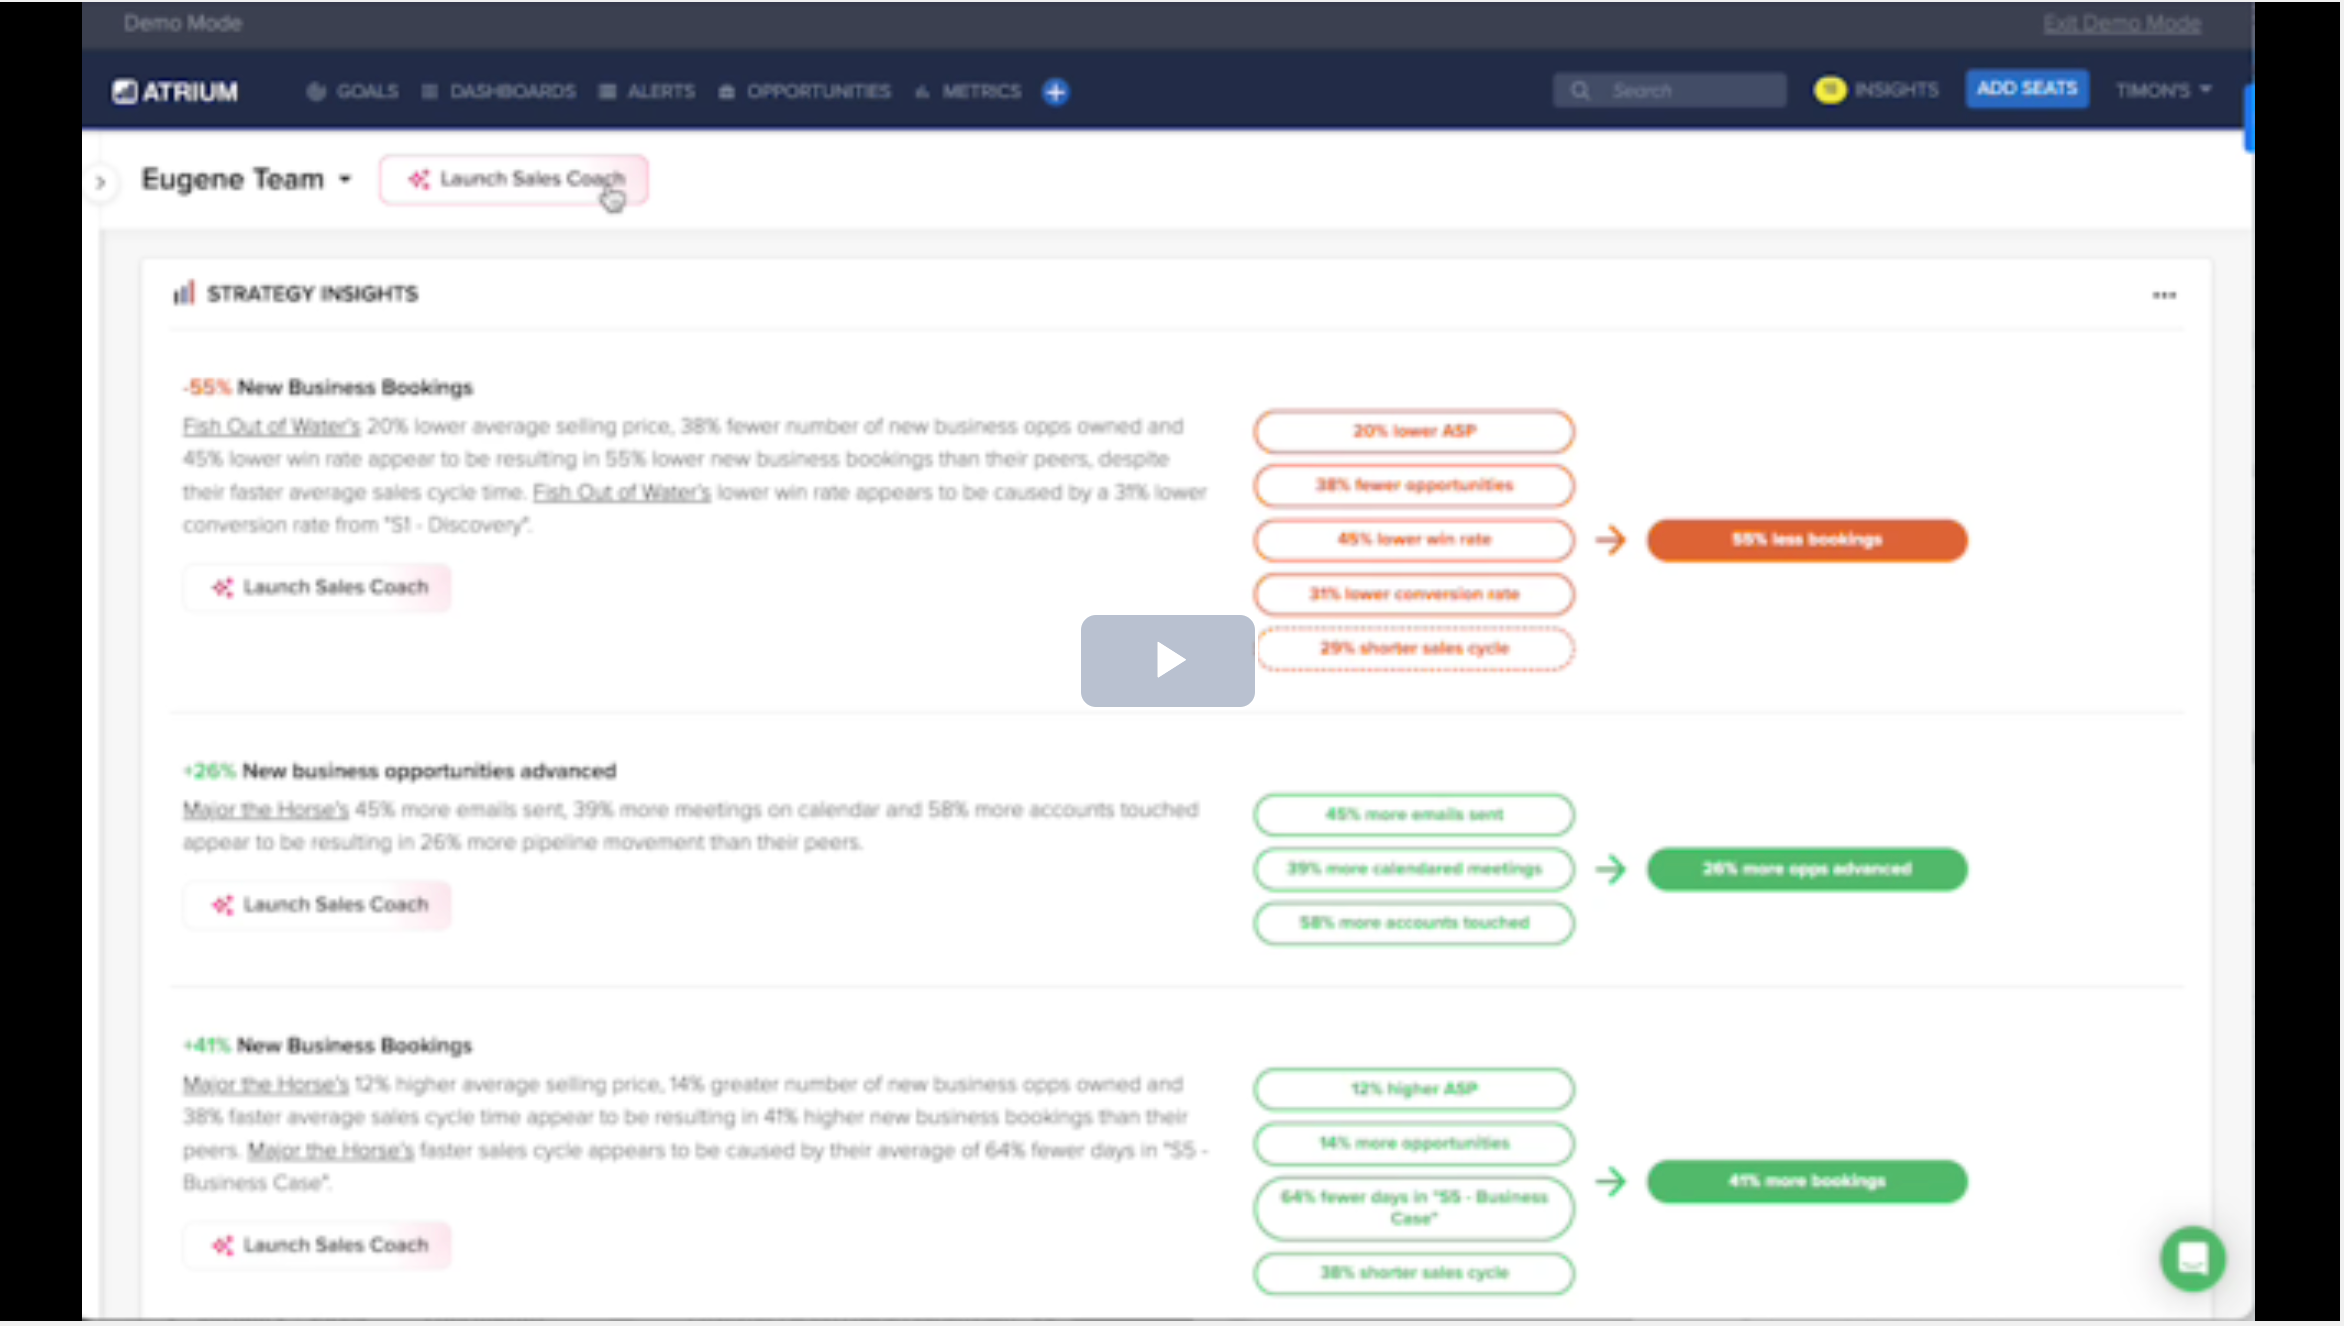The image size is (2344, 1326).
Task: Play the video overlay
Action: (1167, 660)
